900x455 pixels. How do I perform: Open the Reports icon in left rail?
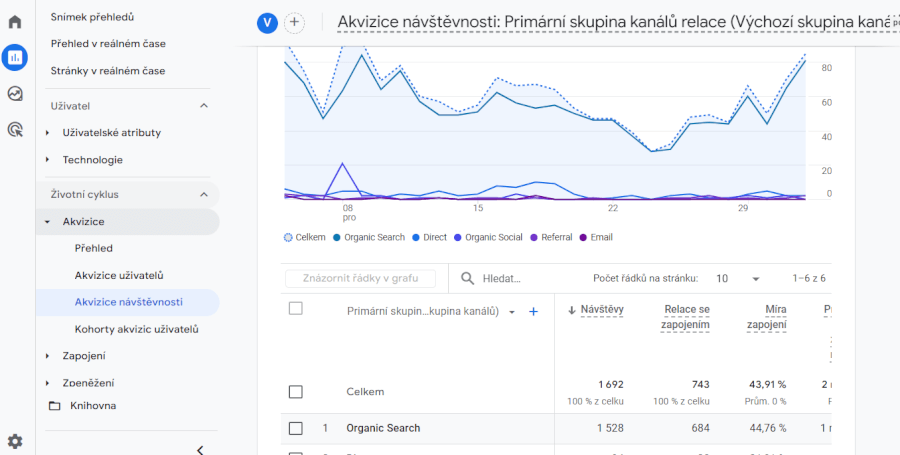(15, 57)
